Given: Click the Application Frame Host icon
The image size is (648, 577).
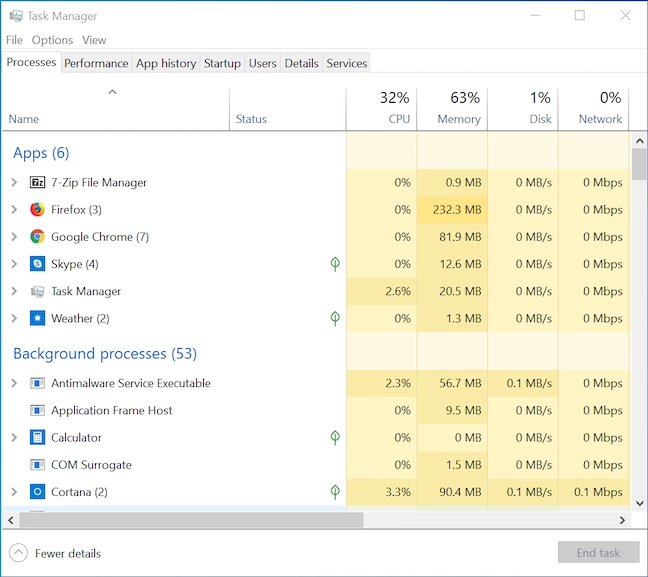Looking at the screenshot, I should pos(37,410).
